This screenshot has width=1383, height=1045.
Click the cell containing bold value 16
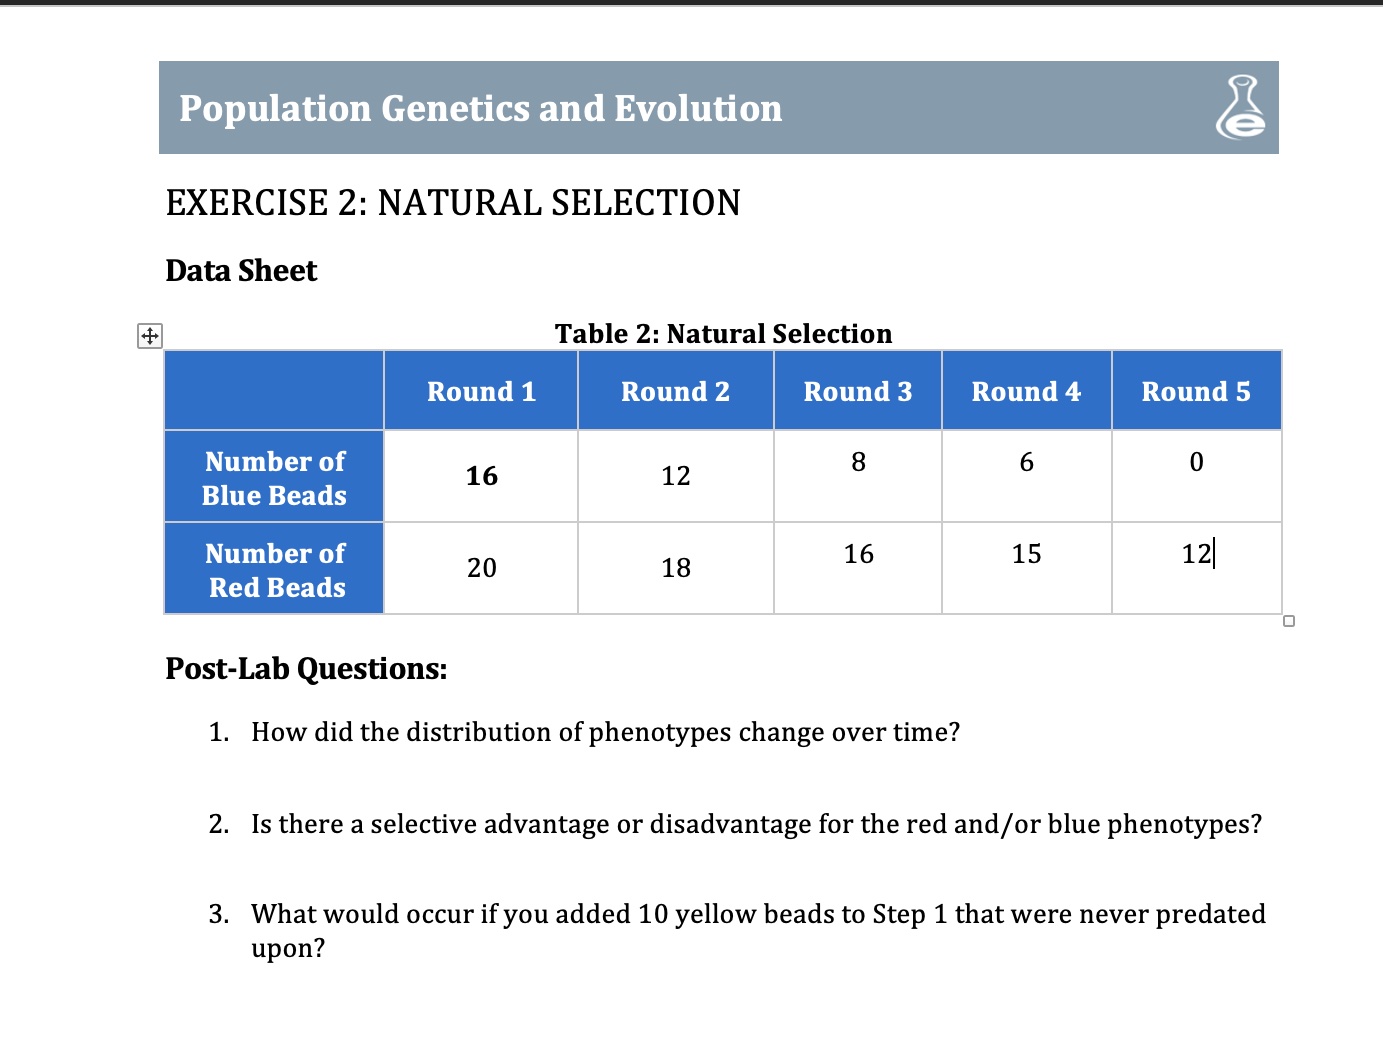point(481,476)
